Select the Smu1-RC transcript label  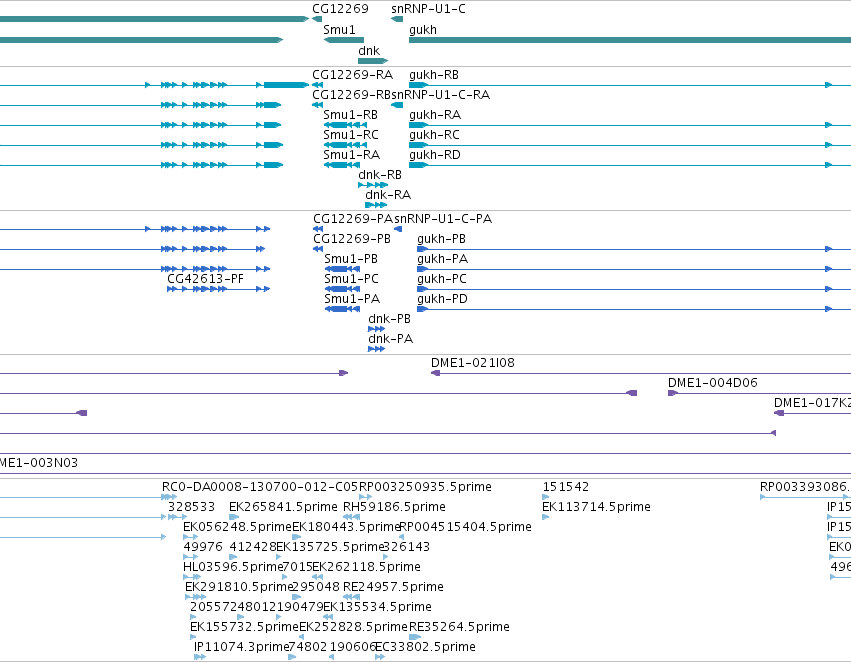(x=351, y=135)
